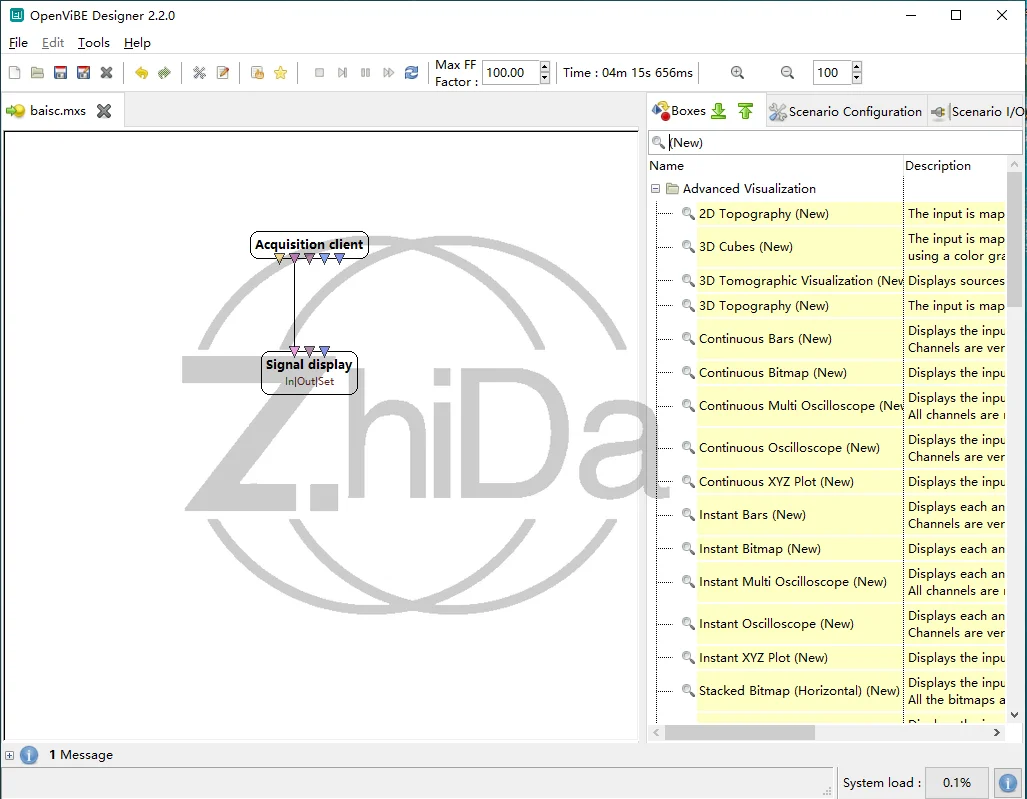Undo the last action with the yellow arrow
This screenshot has width=1027, height=799.
pyautogui.click(x=141, y=73)
